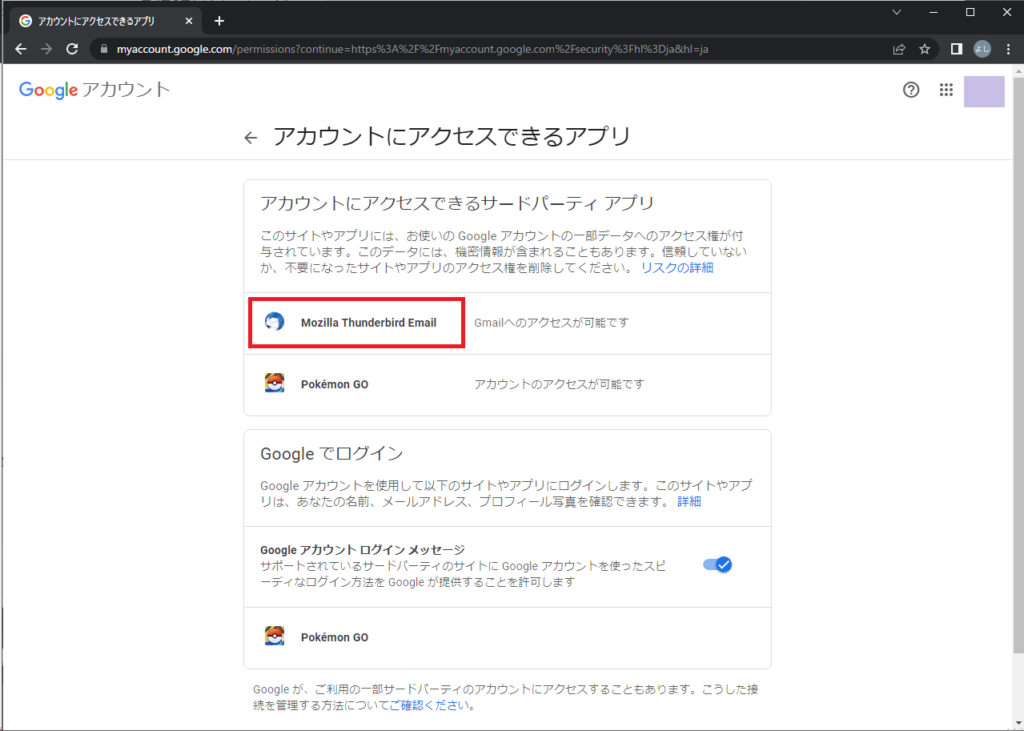Disable the Google アカウント ログイン メッセージ toggle
This screenshot has width=1024, height=731.
pos(717,564)
